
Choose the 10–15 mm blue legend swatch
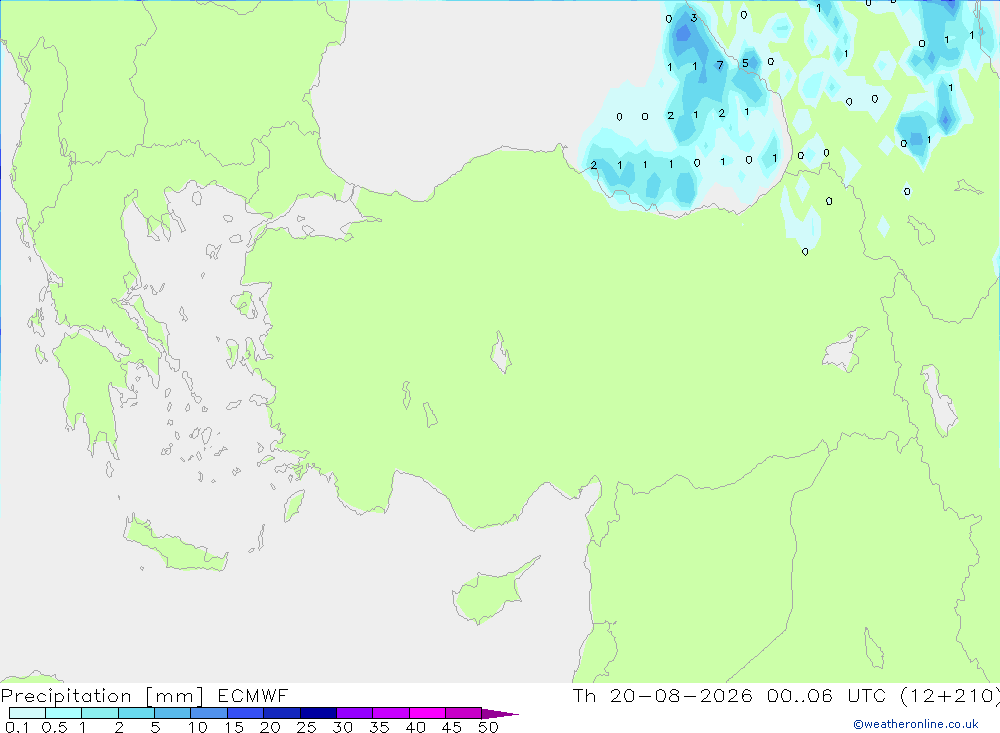tap(209, 713)
